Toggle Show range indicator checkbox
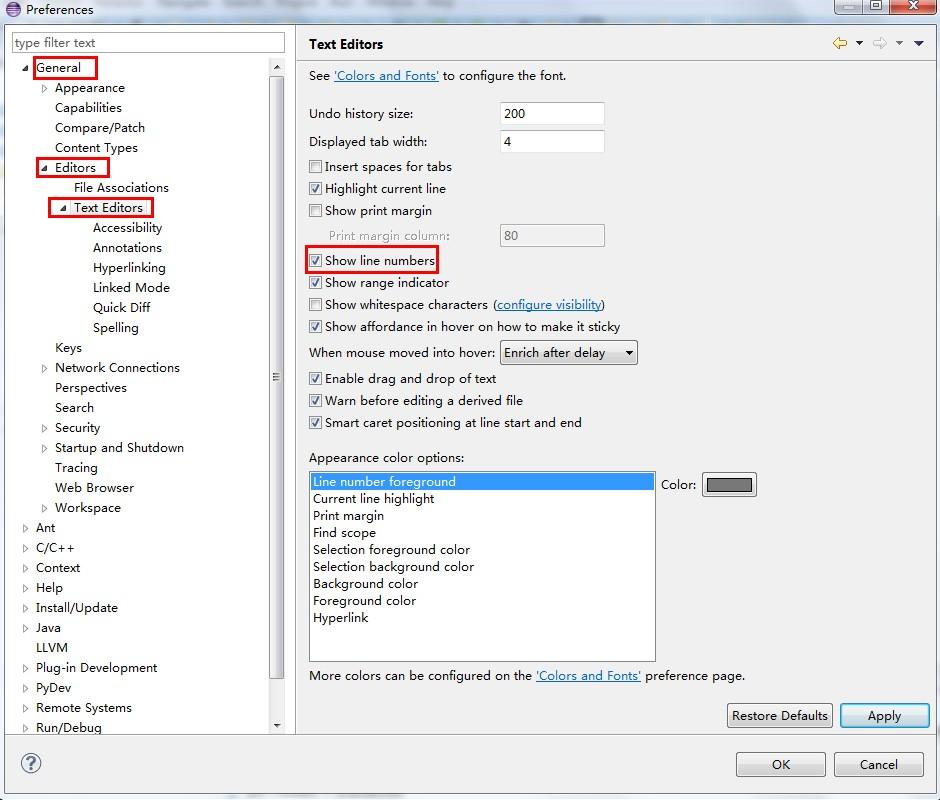 coord(315,282)
